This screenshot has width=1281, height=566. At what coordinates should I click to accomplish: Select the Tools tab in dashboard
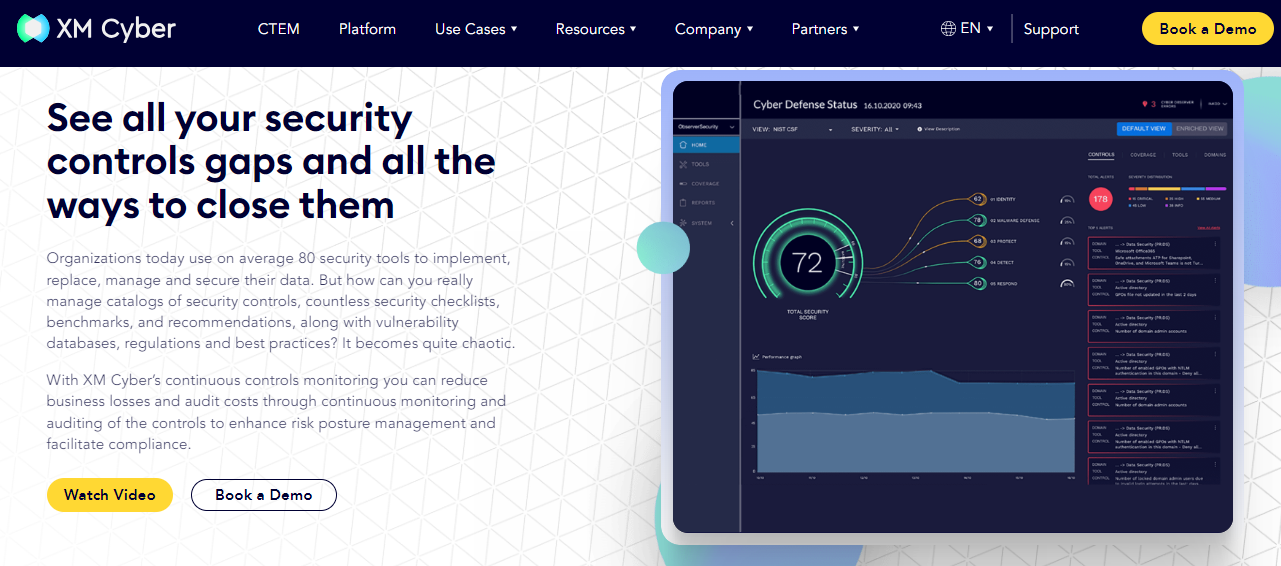click(1180, 156)
